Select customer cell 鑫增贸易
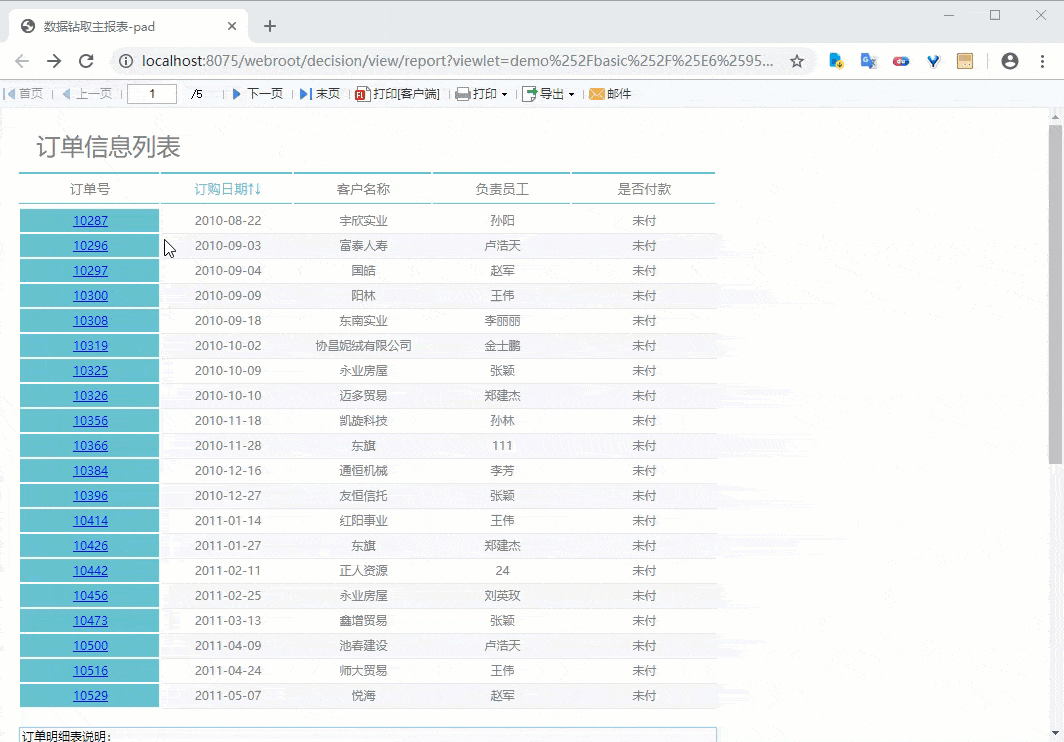The image size is (1064, 742). click(363, 620)
